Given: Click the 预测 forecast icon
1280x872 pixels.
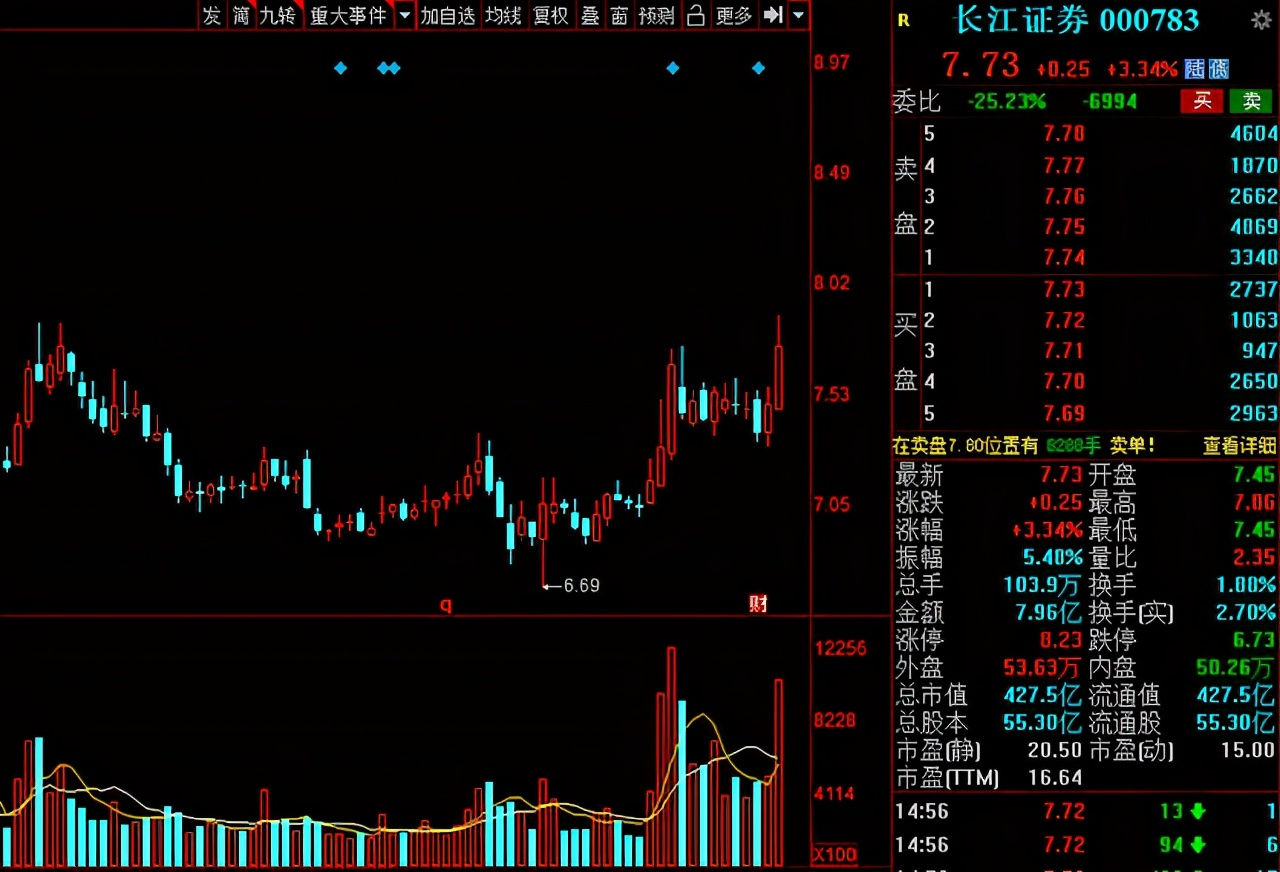Looking at the screenshot, I should point(656,17).
